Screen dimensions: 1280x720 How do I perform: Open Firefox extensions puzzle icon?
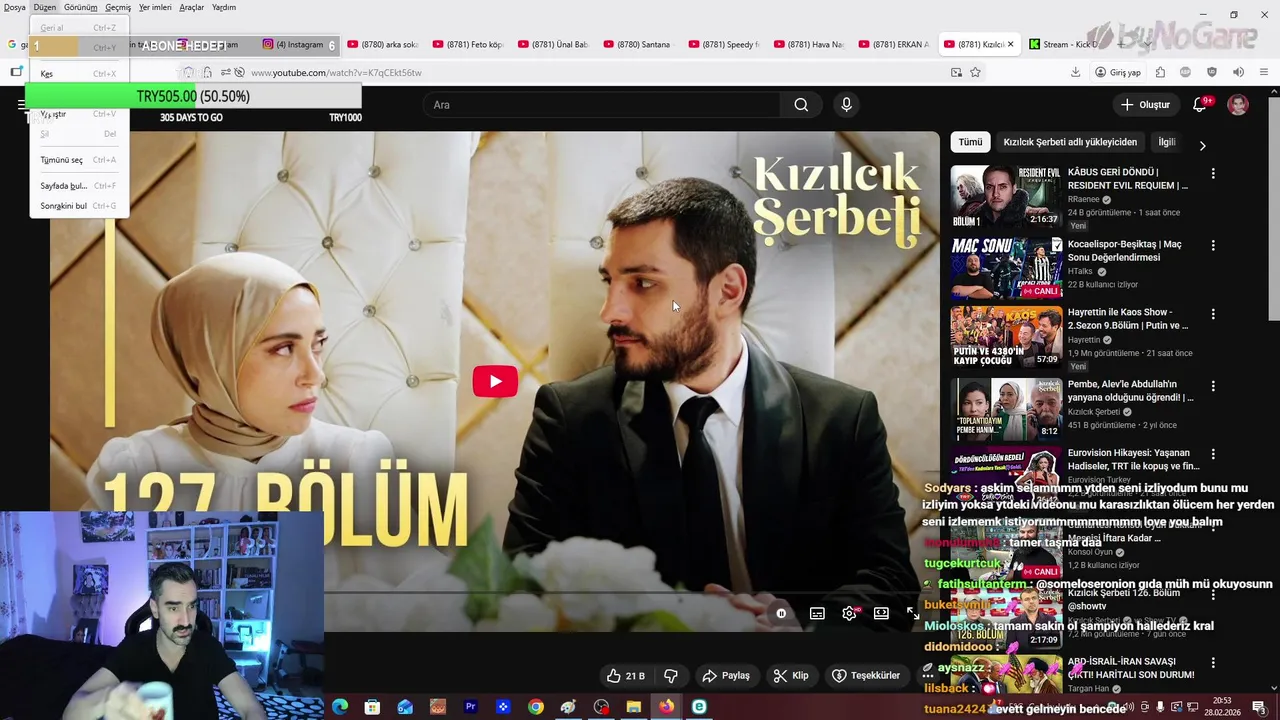pyautogui.click(x=1160, y=72)
